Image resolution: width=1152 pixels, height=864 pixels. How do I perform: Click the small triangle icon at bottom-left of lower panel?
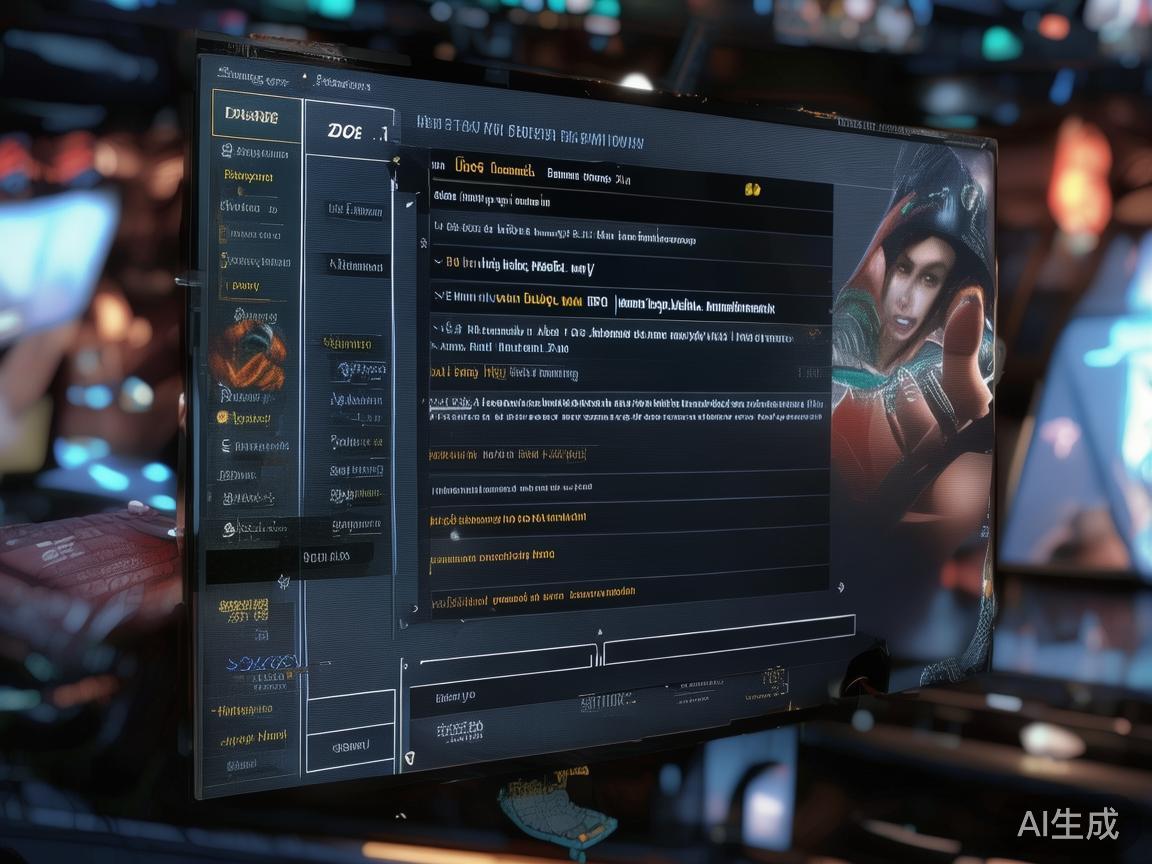click(x=408, y=760)
